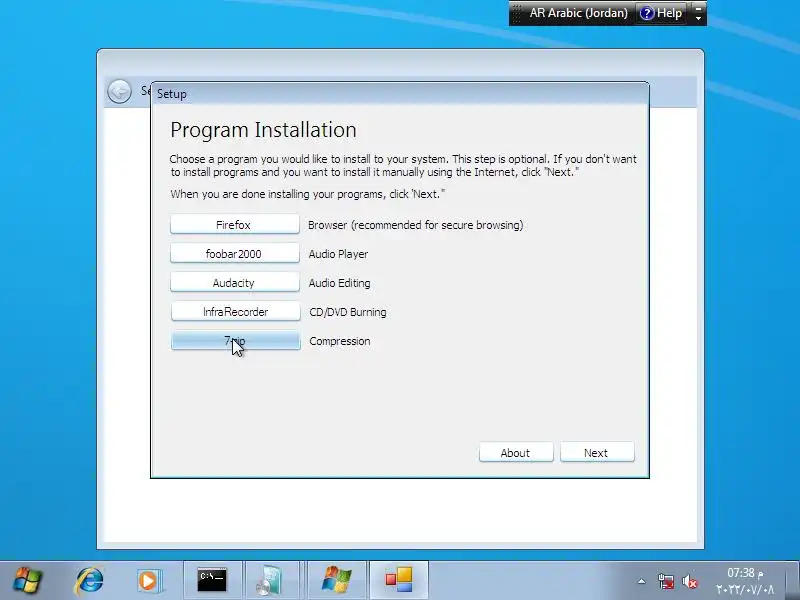This screenshot has width=800, height=600.
Task: Click the Setup window title text
Action: tap(171, 94)
